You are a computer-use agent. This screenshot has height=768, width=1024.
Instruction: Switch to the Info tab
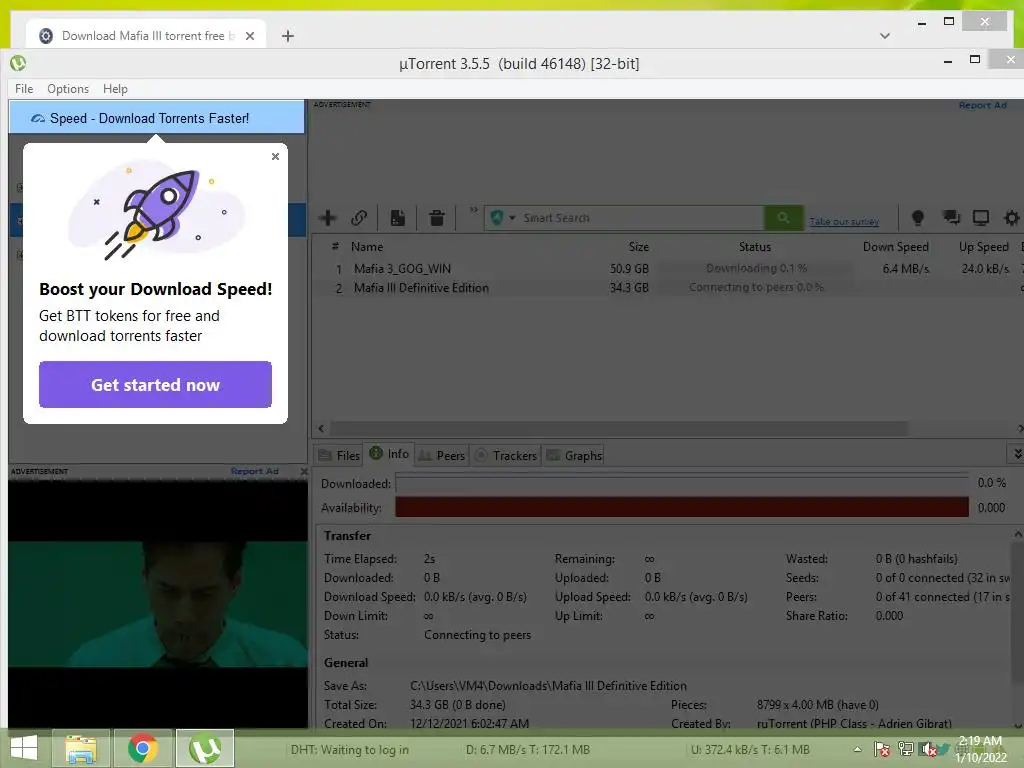coord(389,454)
